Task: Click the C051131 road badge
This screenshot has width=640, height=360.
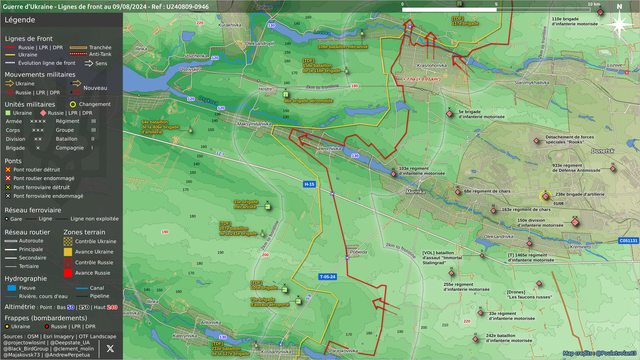Action: 629,241
